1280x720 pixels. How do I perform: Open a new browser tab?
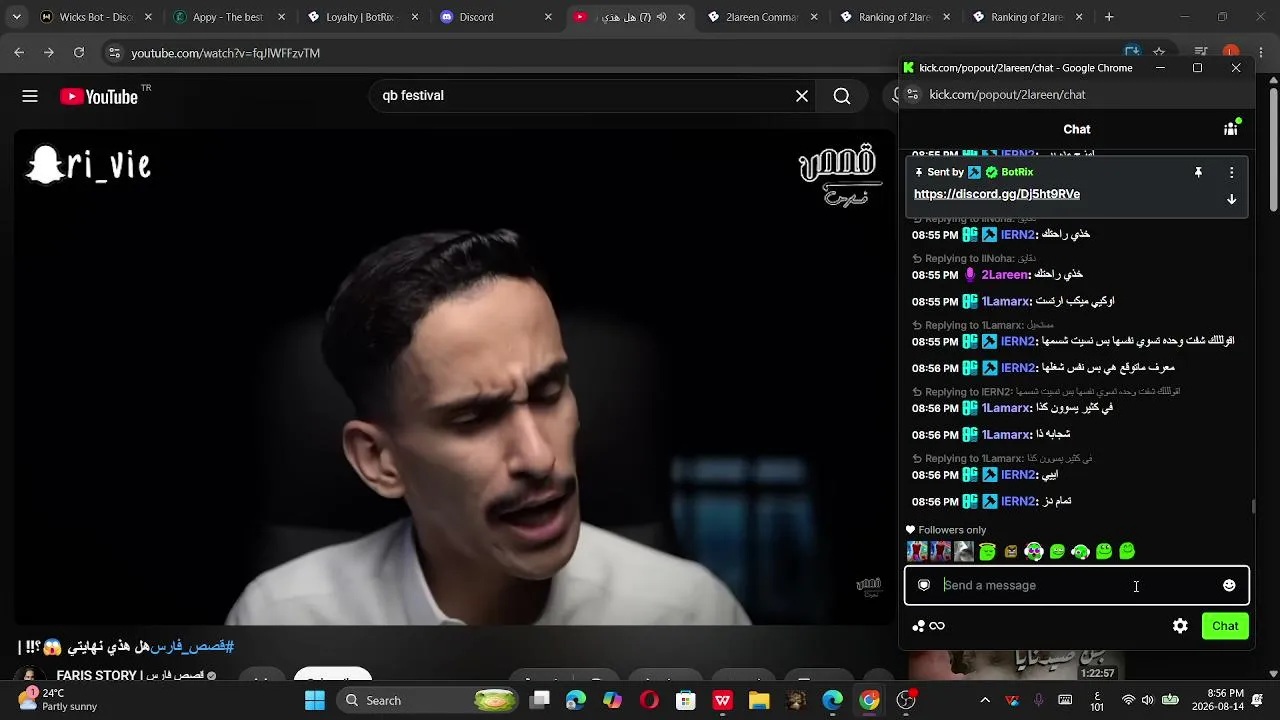(1109, 17)
